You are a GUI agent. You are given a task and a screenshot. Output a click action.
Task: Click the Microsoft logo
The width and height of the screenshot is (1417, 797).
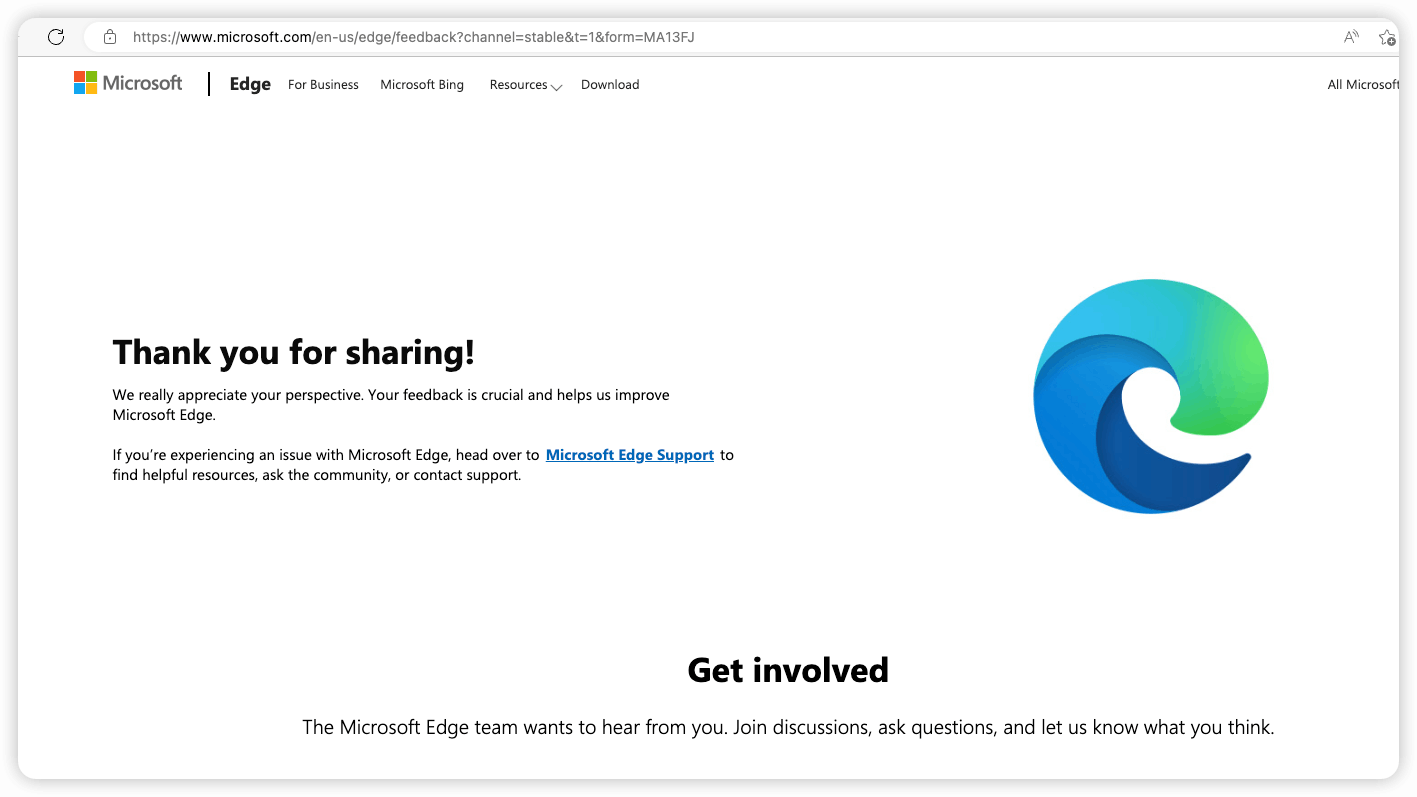pos(128,83)
